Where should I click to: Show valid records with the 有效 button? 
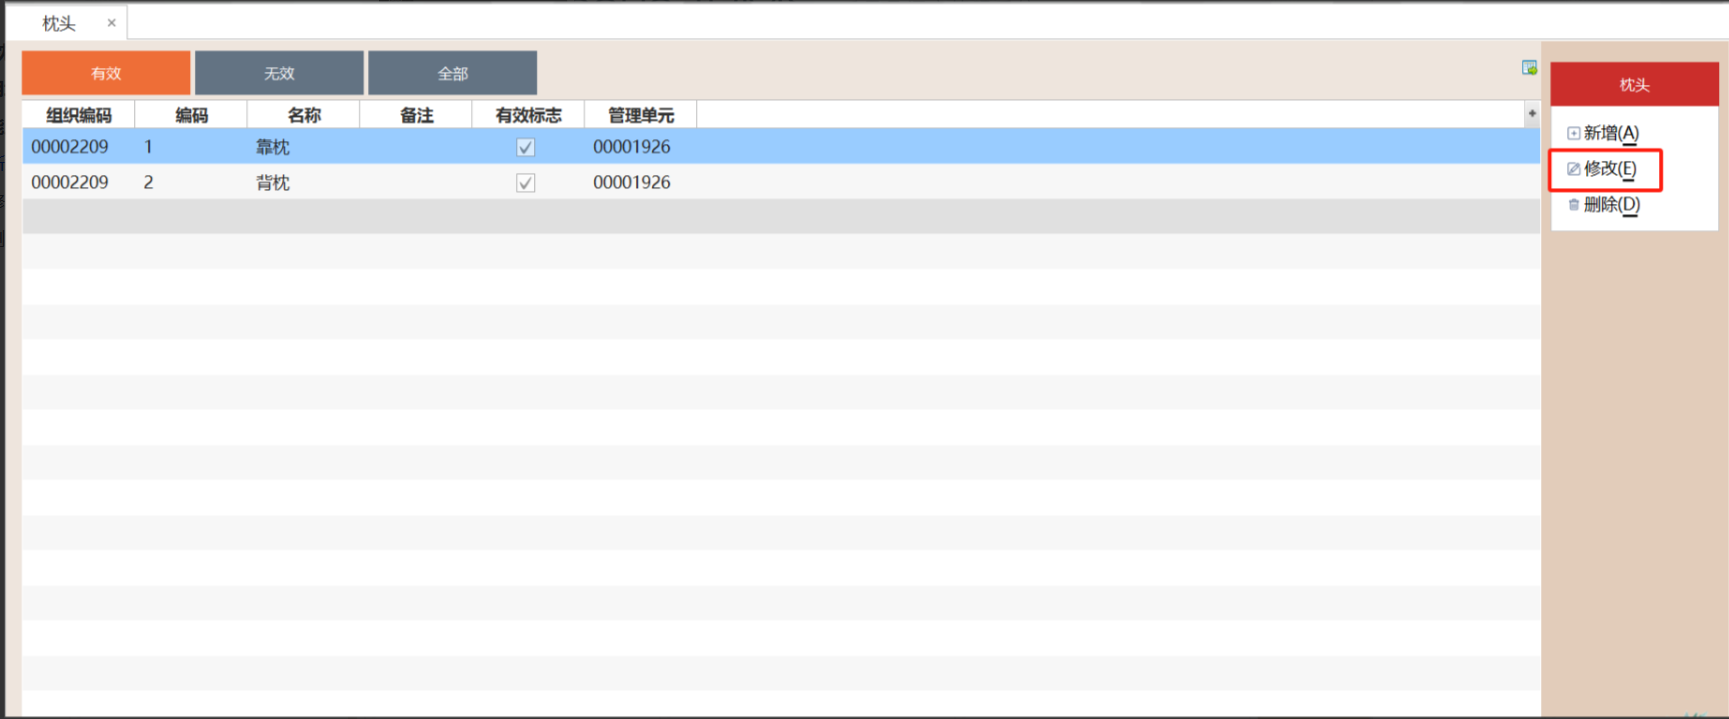(x=106, y=73)
